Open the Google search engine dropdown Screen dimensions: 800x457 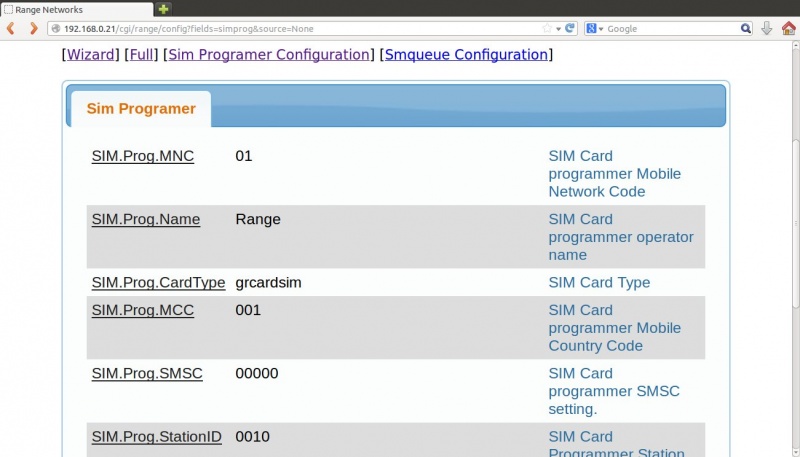coord(595,29)
